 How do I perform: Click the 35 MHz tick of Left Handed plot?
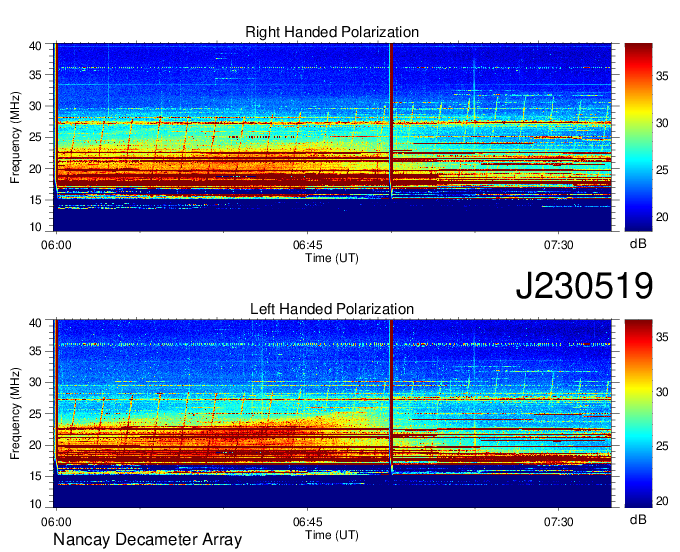point(35,351)
